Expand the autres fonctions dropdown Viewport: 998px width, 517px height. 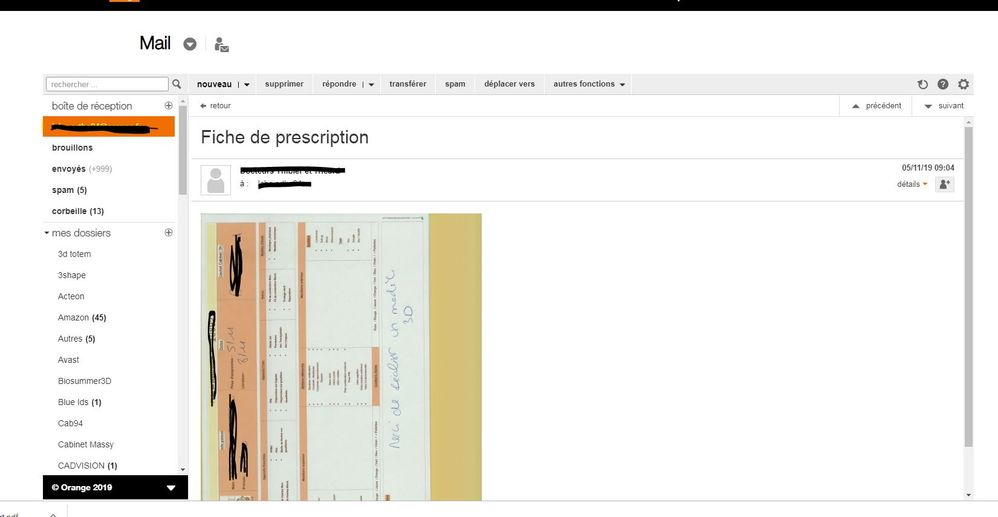pyautogui.click(x=589, y=85)
